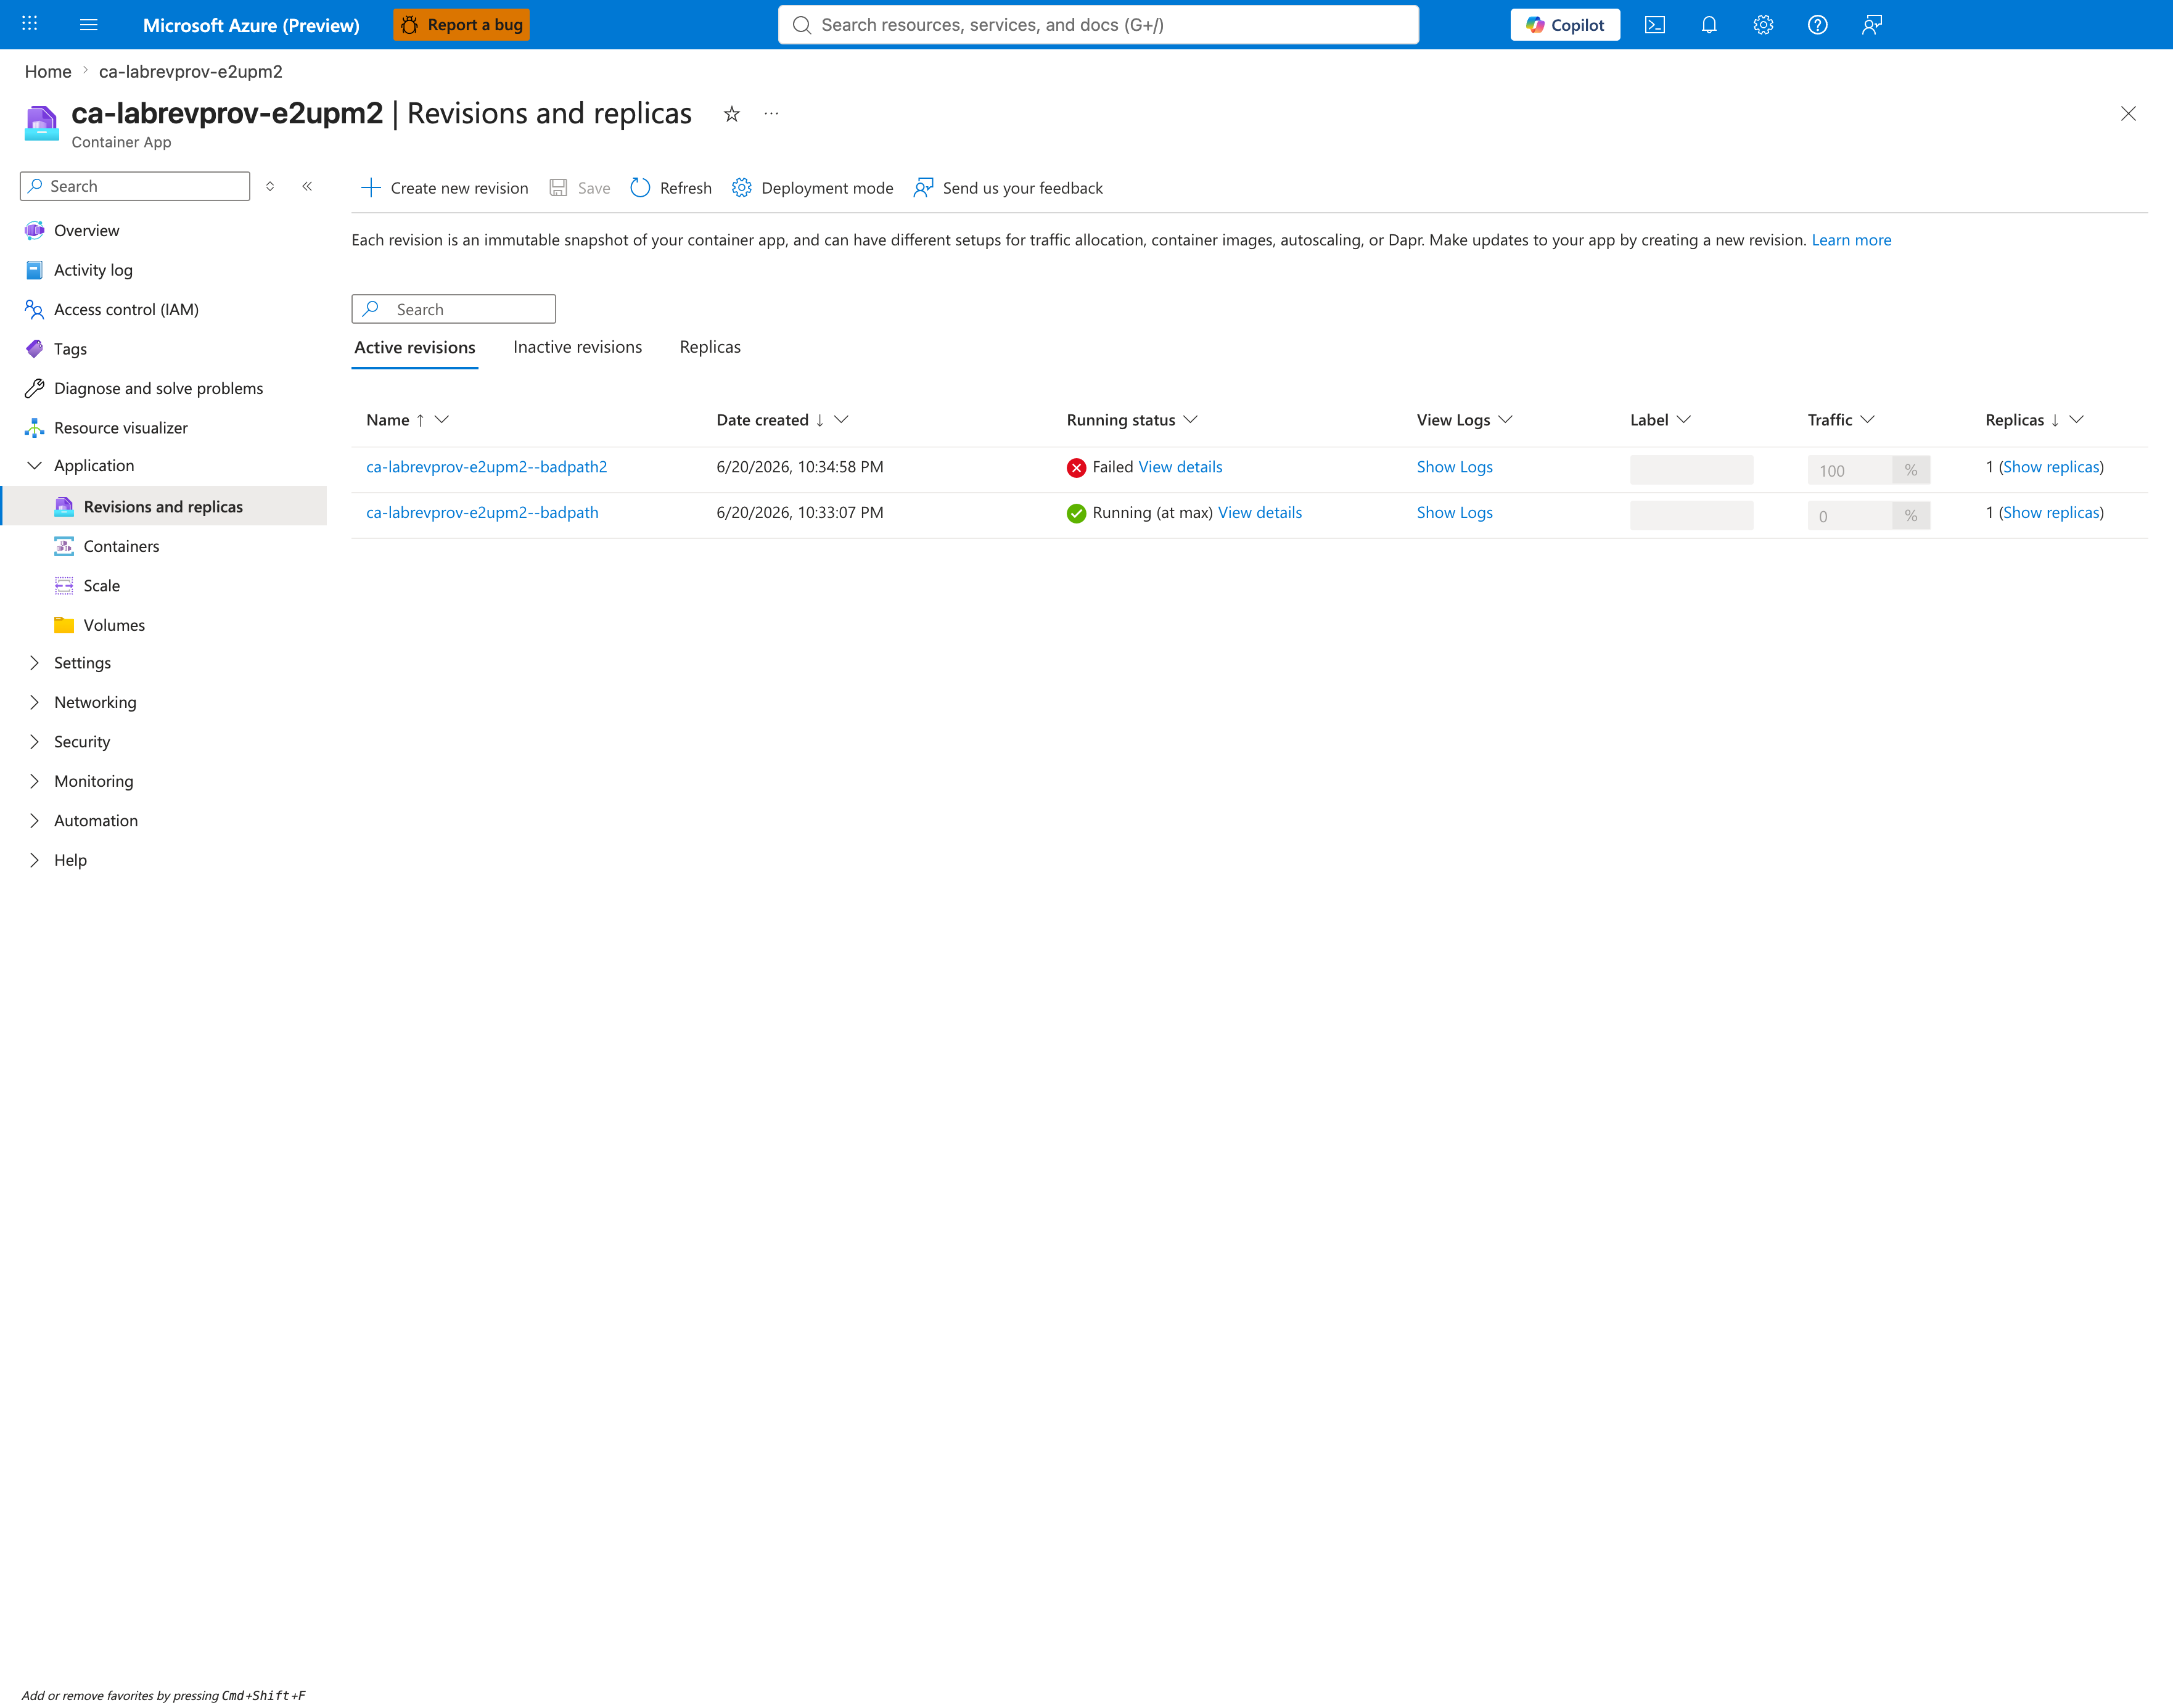This screenshot has height=1708, width=2173.
Task: Refresh the revisions list
Action: [671, 188]
